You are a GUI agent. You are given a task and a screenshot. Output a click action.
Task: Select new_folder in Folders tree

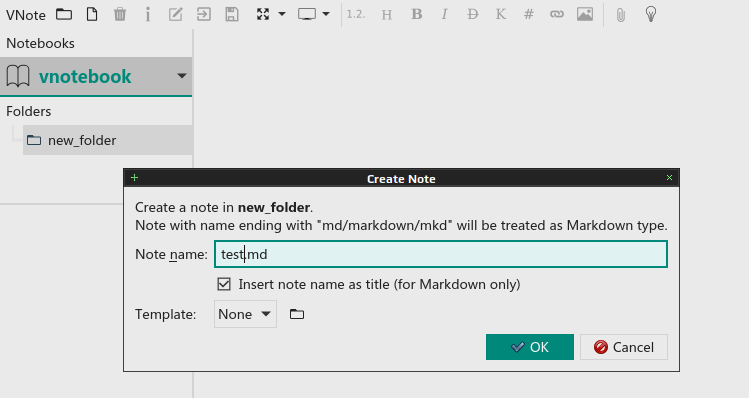pyautogui.click(x=107, y=140)
